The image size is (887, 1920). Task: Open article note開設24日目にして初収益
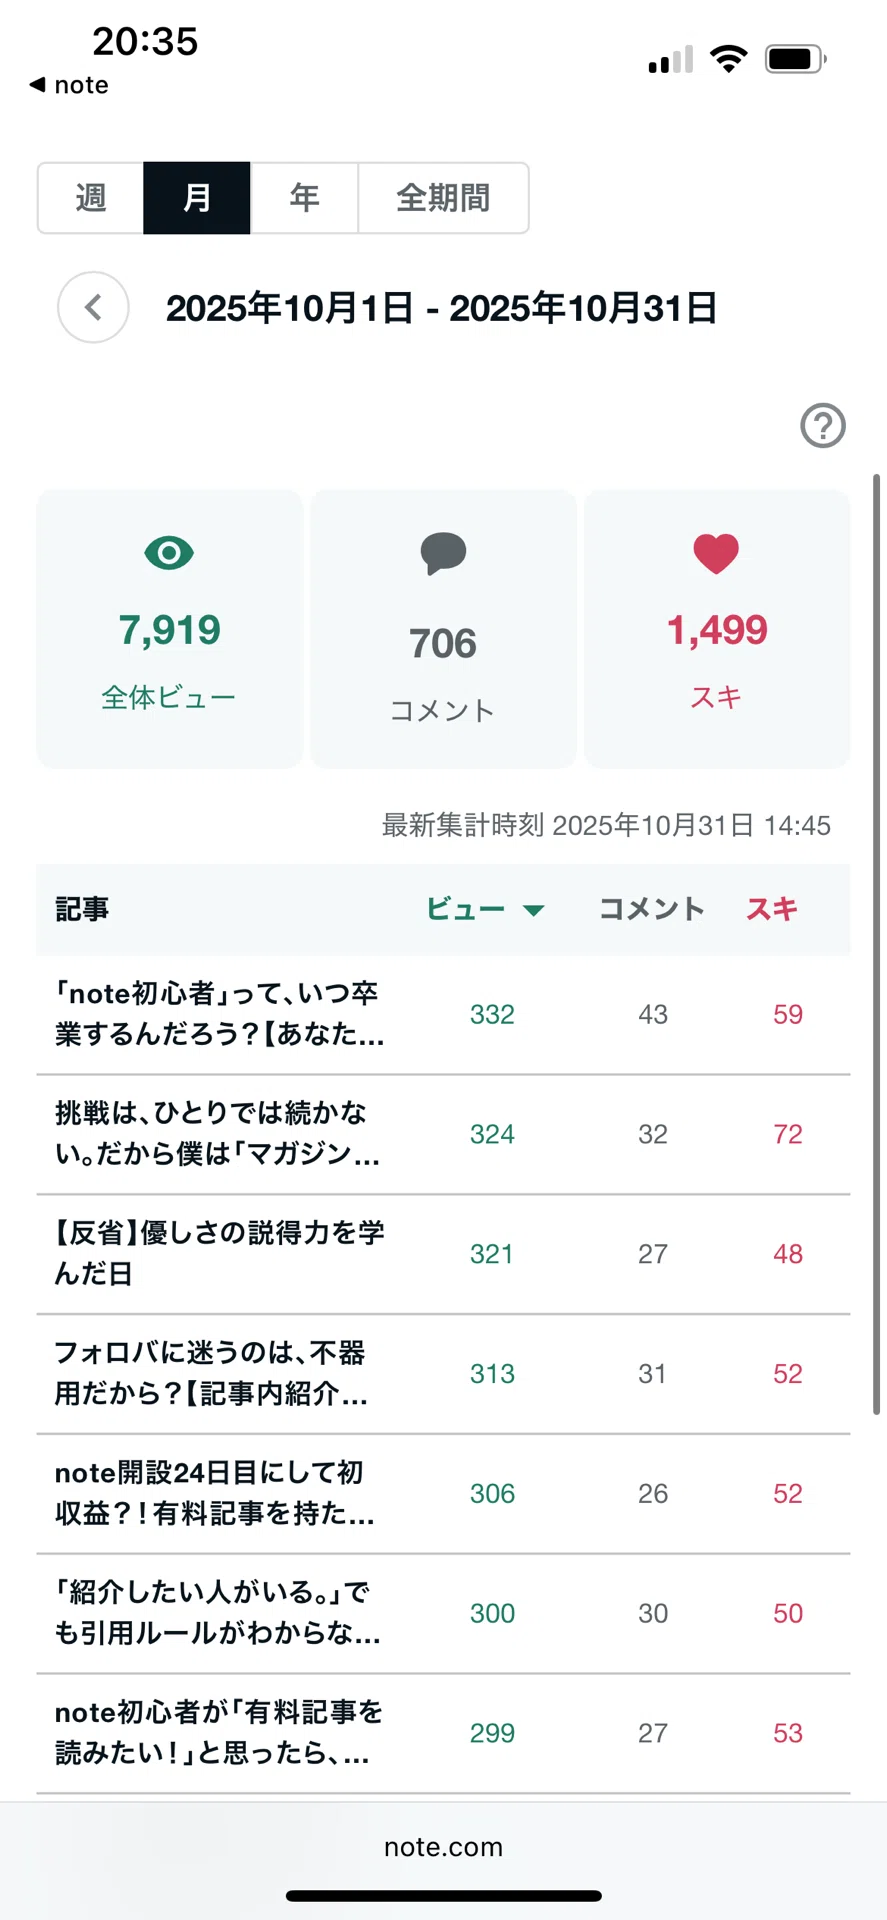[443, 1494]
